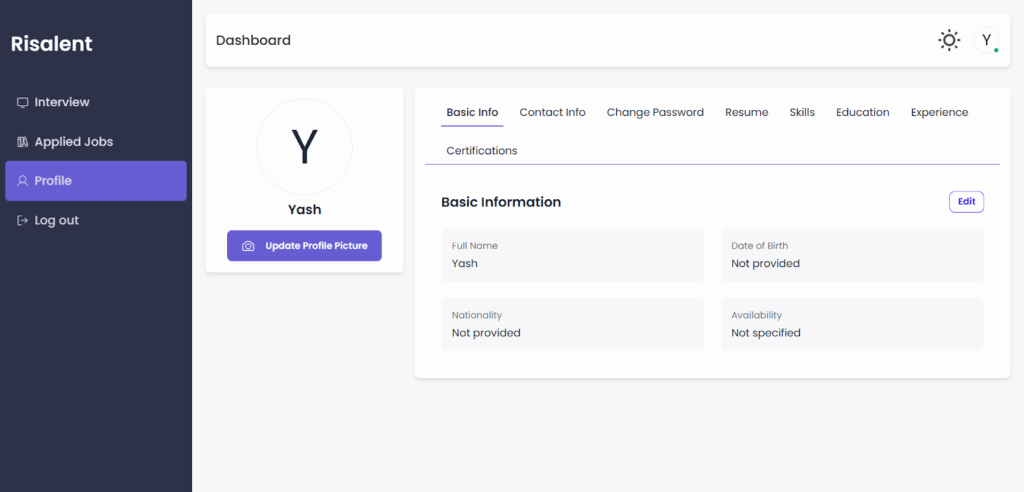
Task: Select the Certifications tab
Action: pyautogui.click(x=482, y=150)
